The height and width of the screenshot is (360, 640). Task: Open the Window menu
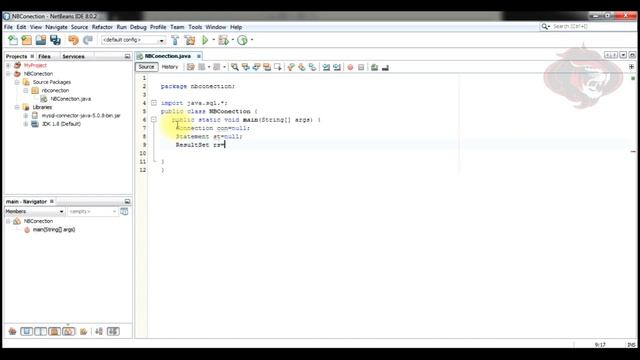point(216,27)
